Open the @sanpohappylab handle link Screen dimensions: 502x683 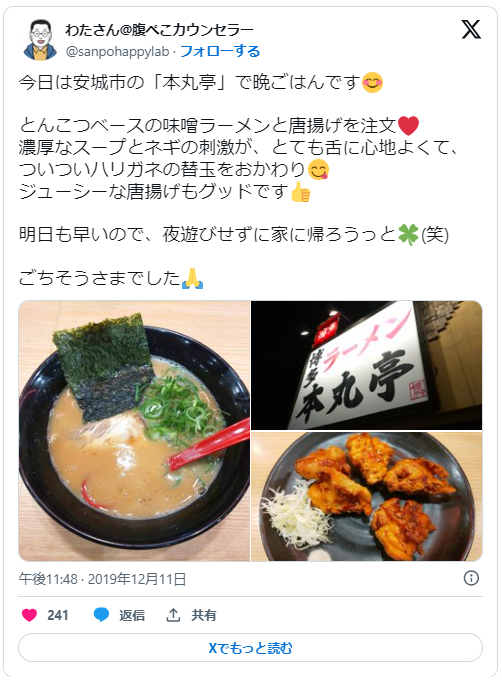(117, 52)
